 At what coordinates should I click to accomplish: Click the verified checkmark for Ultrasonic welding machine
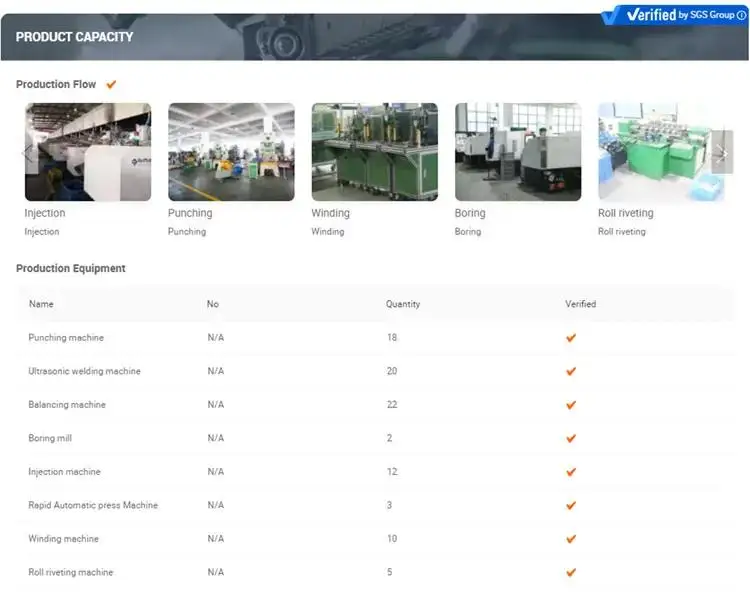(x=571, y=371)
